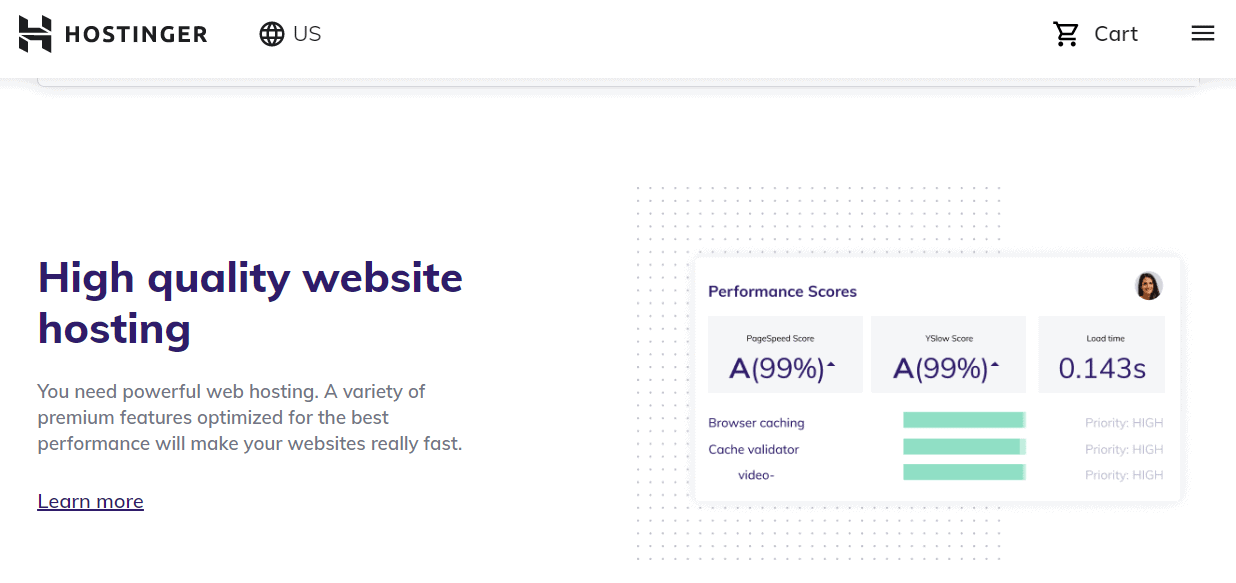Click the High quality website hosting heading

coord(250,303)
